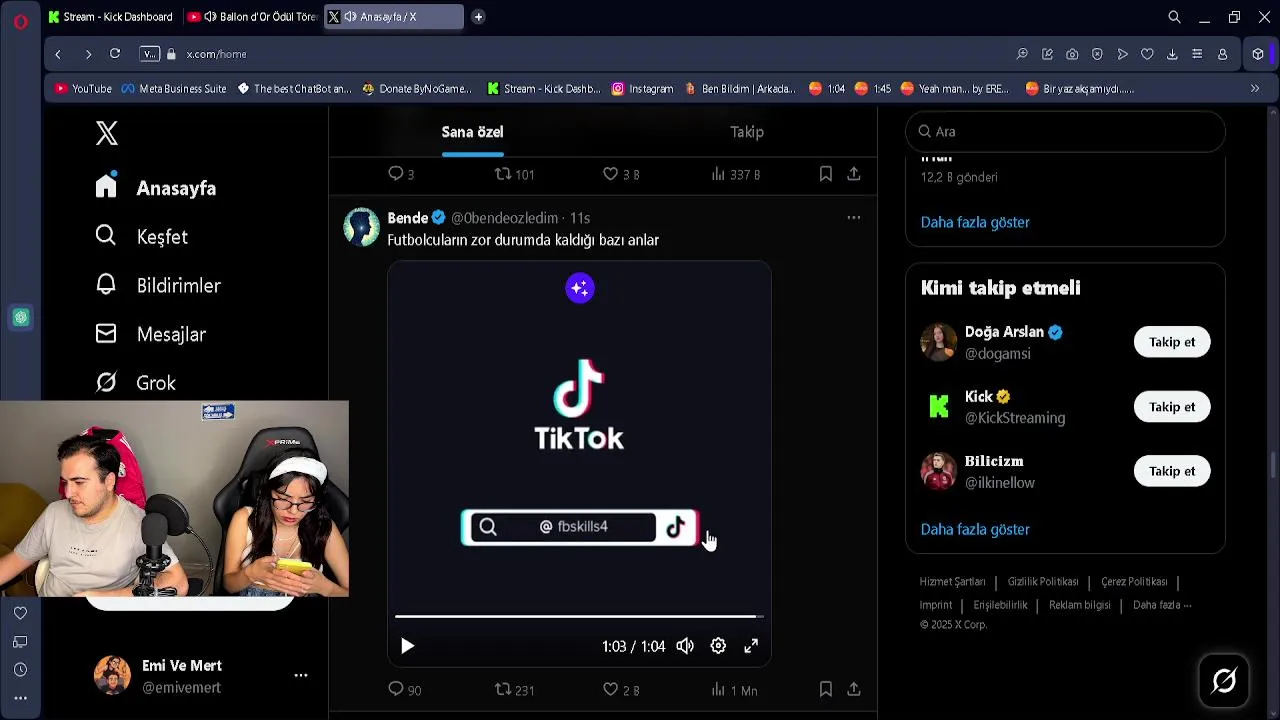Open Doğa Arslan's profile
Viewport: 1280px width, 720px height.
(1004, 332)
